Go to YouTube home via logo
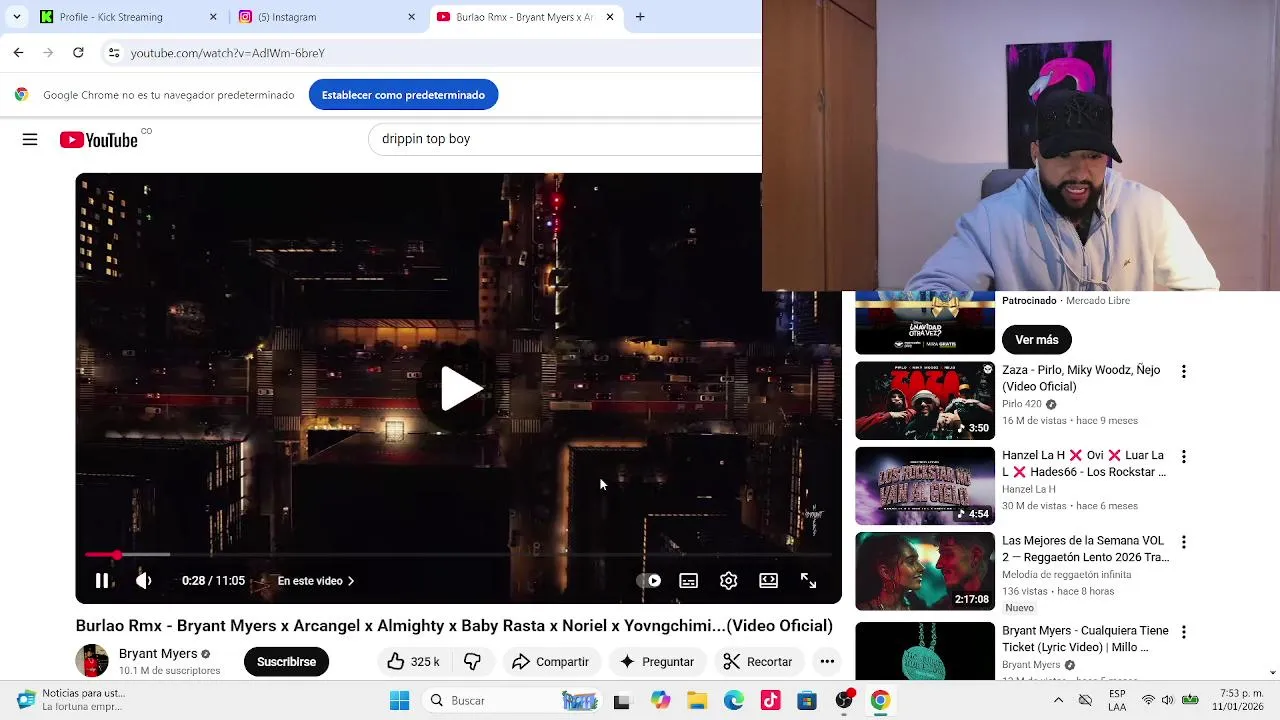This screenshot has height=720, width=1280. click(x=99, y=140)
